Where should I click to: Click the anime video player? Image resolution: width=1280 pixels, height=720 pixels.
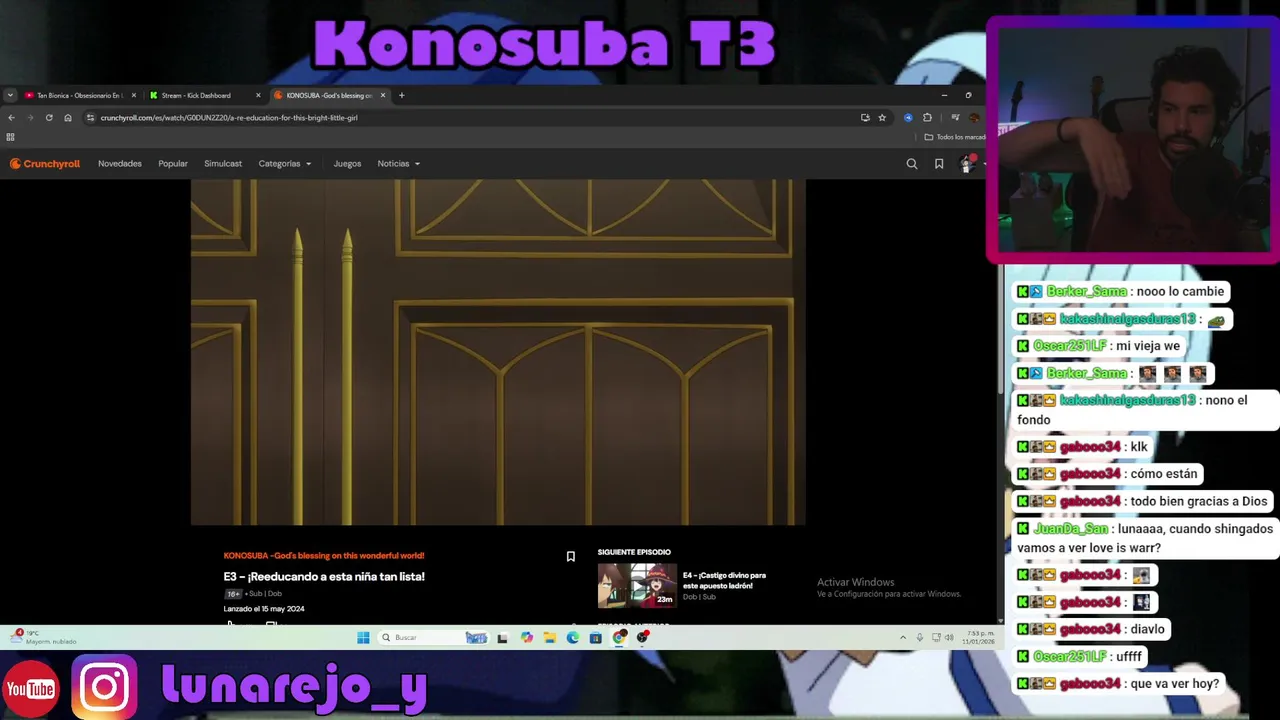(x=498, y=352)
